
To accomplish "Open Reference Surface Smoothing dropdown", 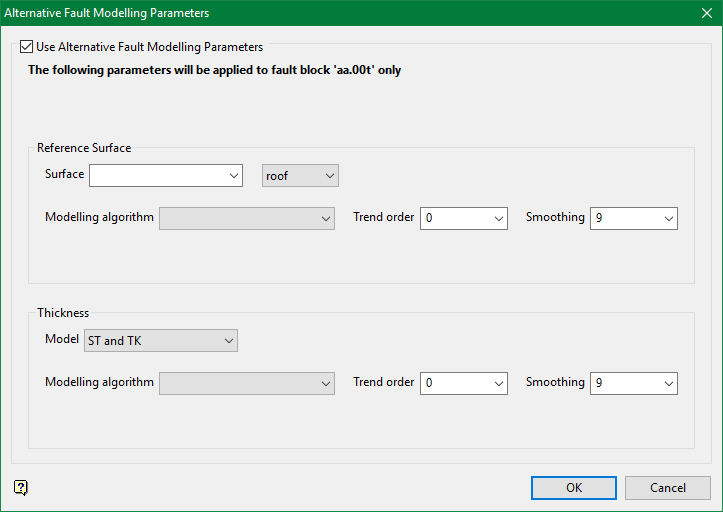I will point(668,218).
